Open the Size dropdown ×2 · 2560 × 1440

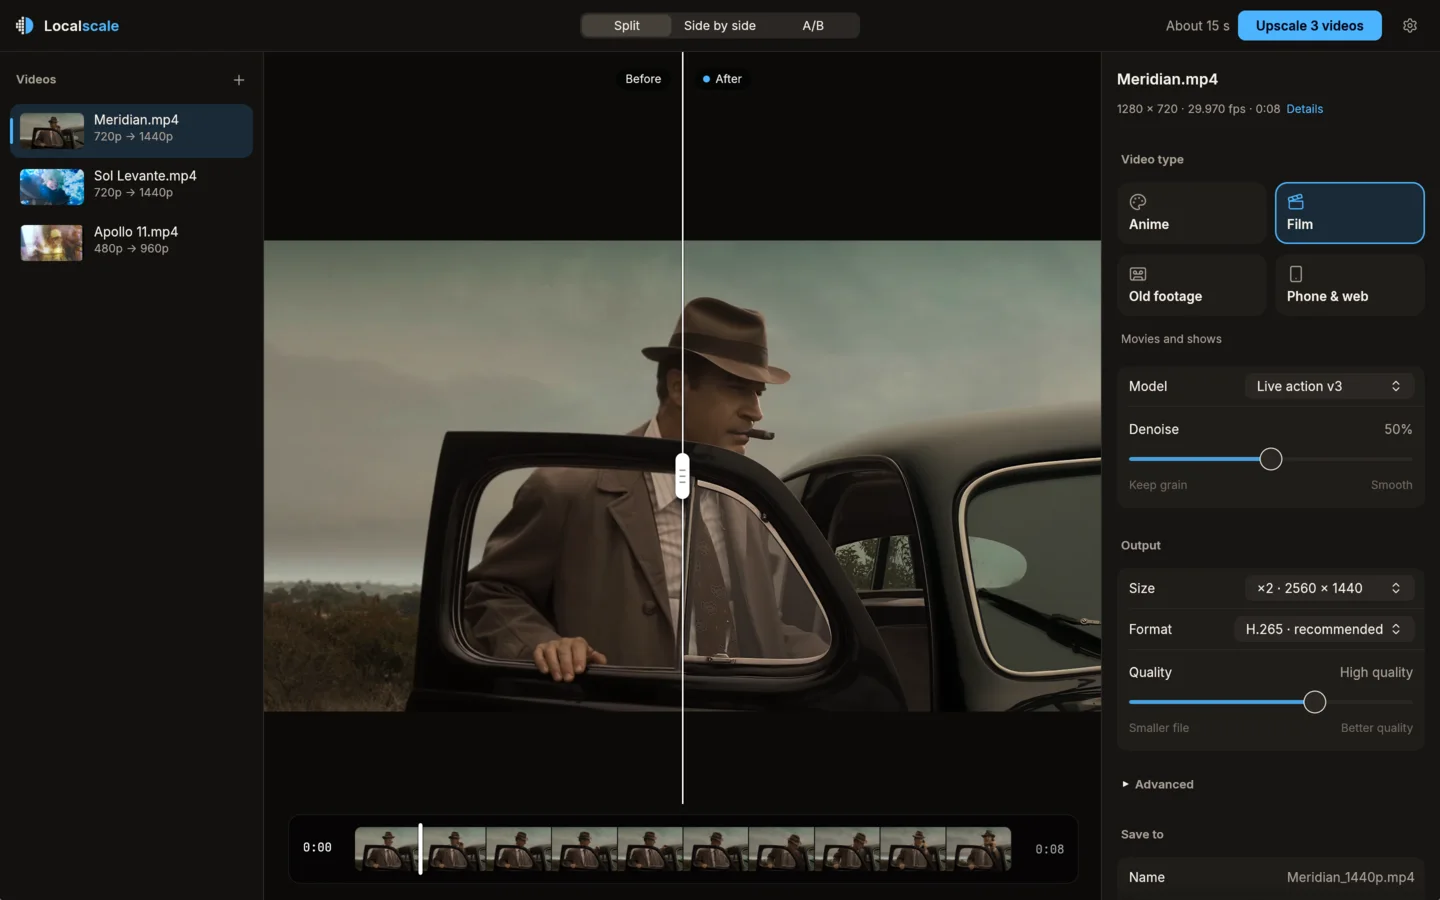pyautogui.click(x=1329, y=588)
